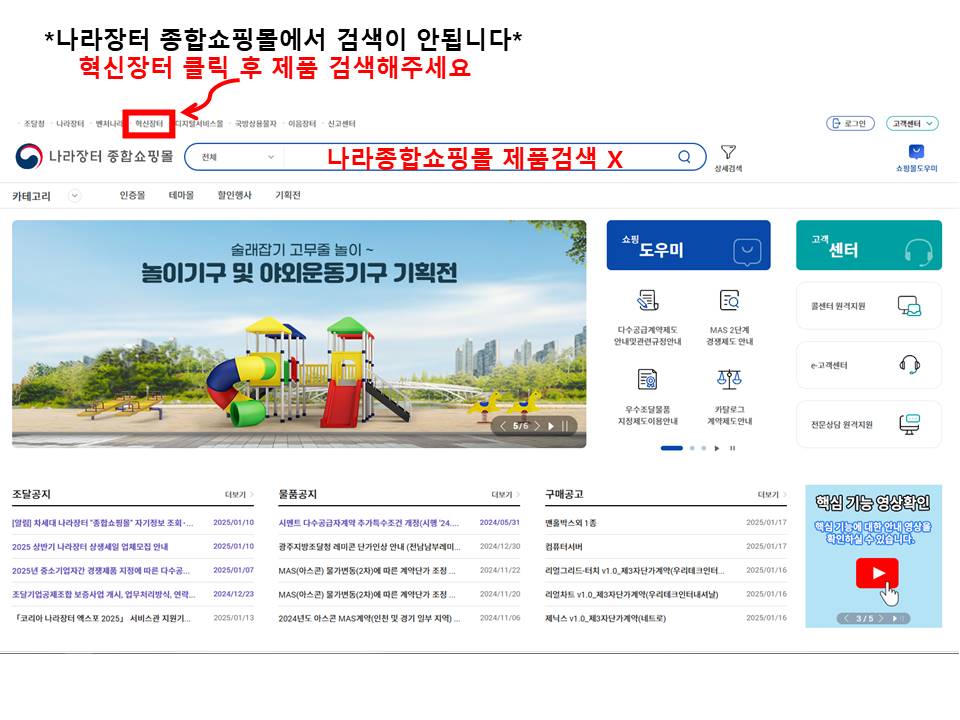
Task: Open notice 코리아 나라장터 엑스포 2025 서비스관
Action: click(x=102, y=618)
